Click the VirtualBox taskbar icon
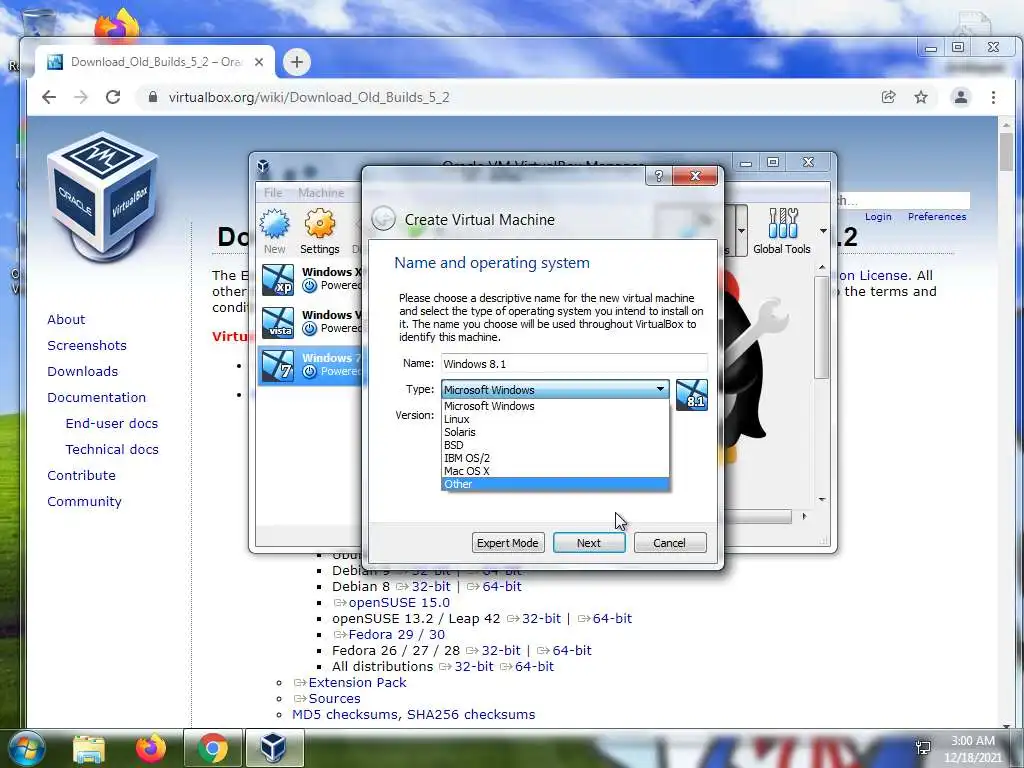The width and height of the screenshot is (1024, 768). [274, 748]
